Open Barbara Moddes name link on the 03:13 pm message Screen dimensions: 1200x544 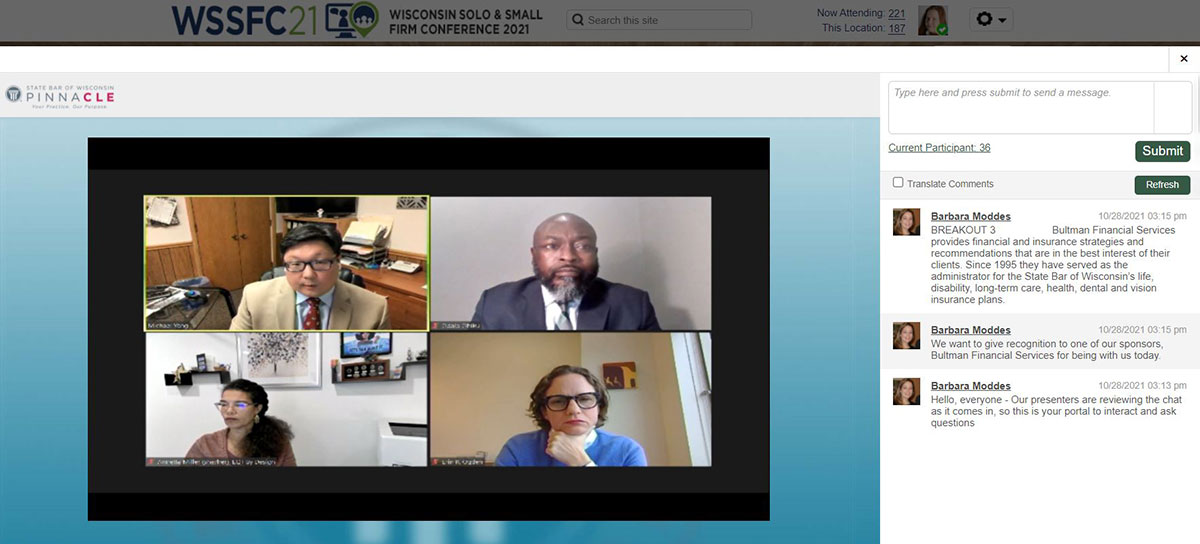[970, 386]
